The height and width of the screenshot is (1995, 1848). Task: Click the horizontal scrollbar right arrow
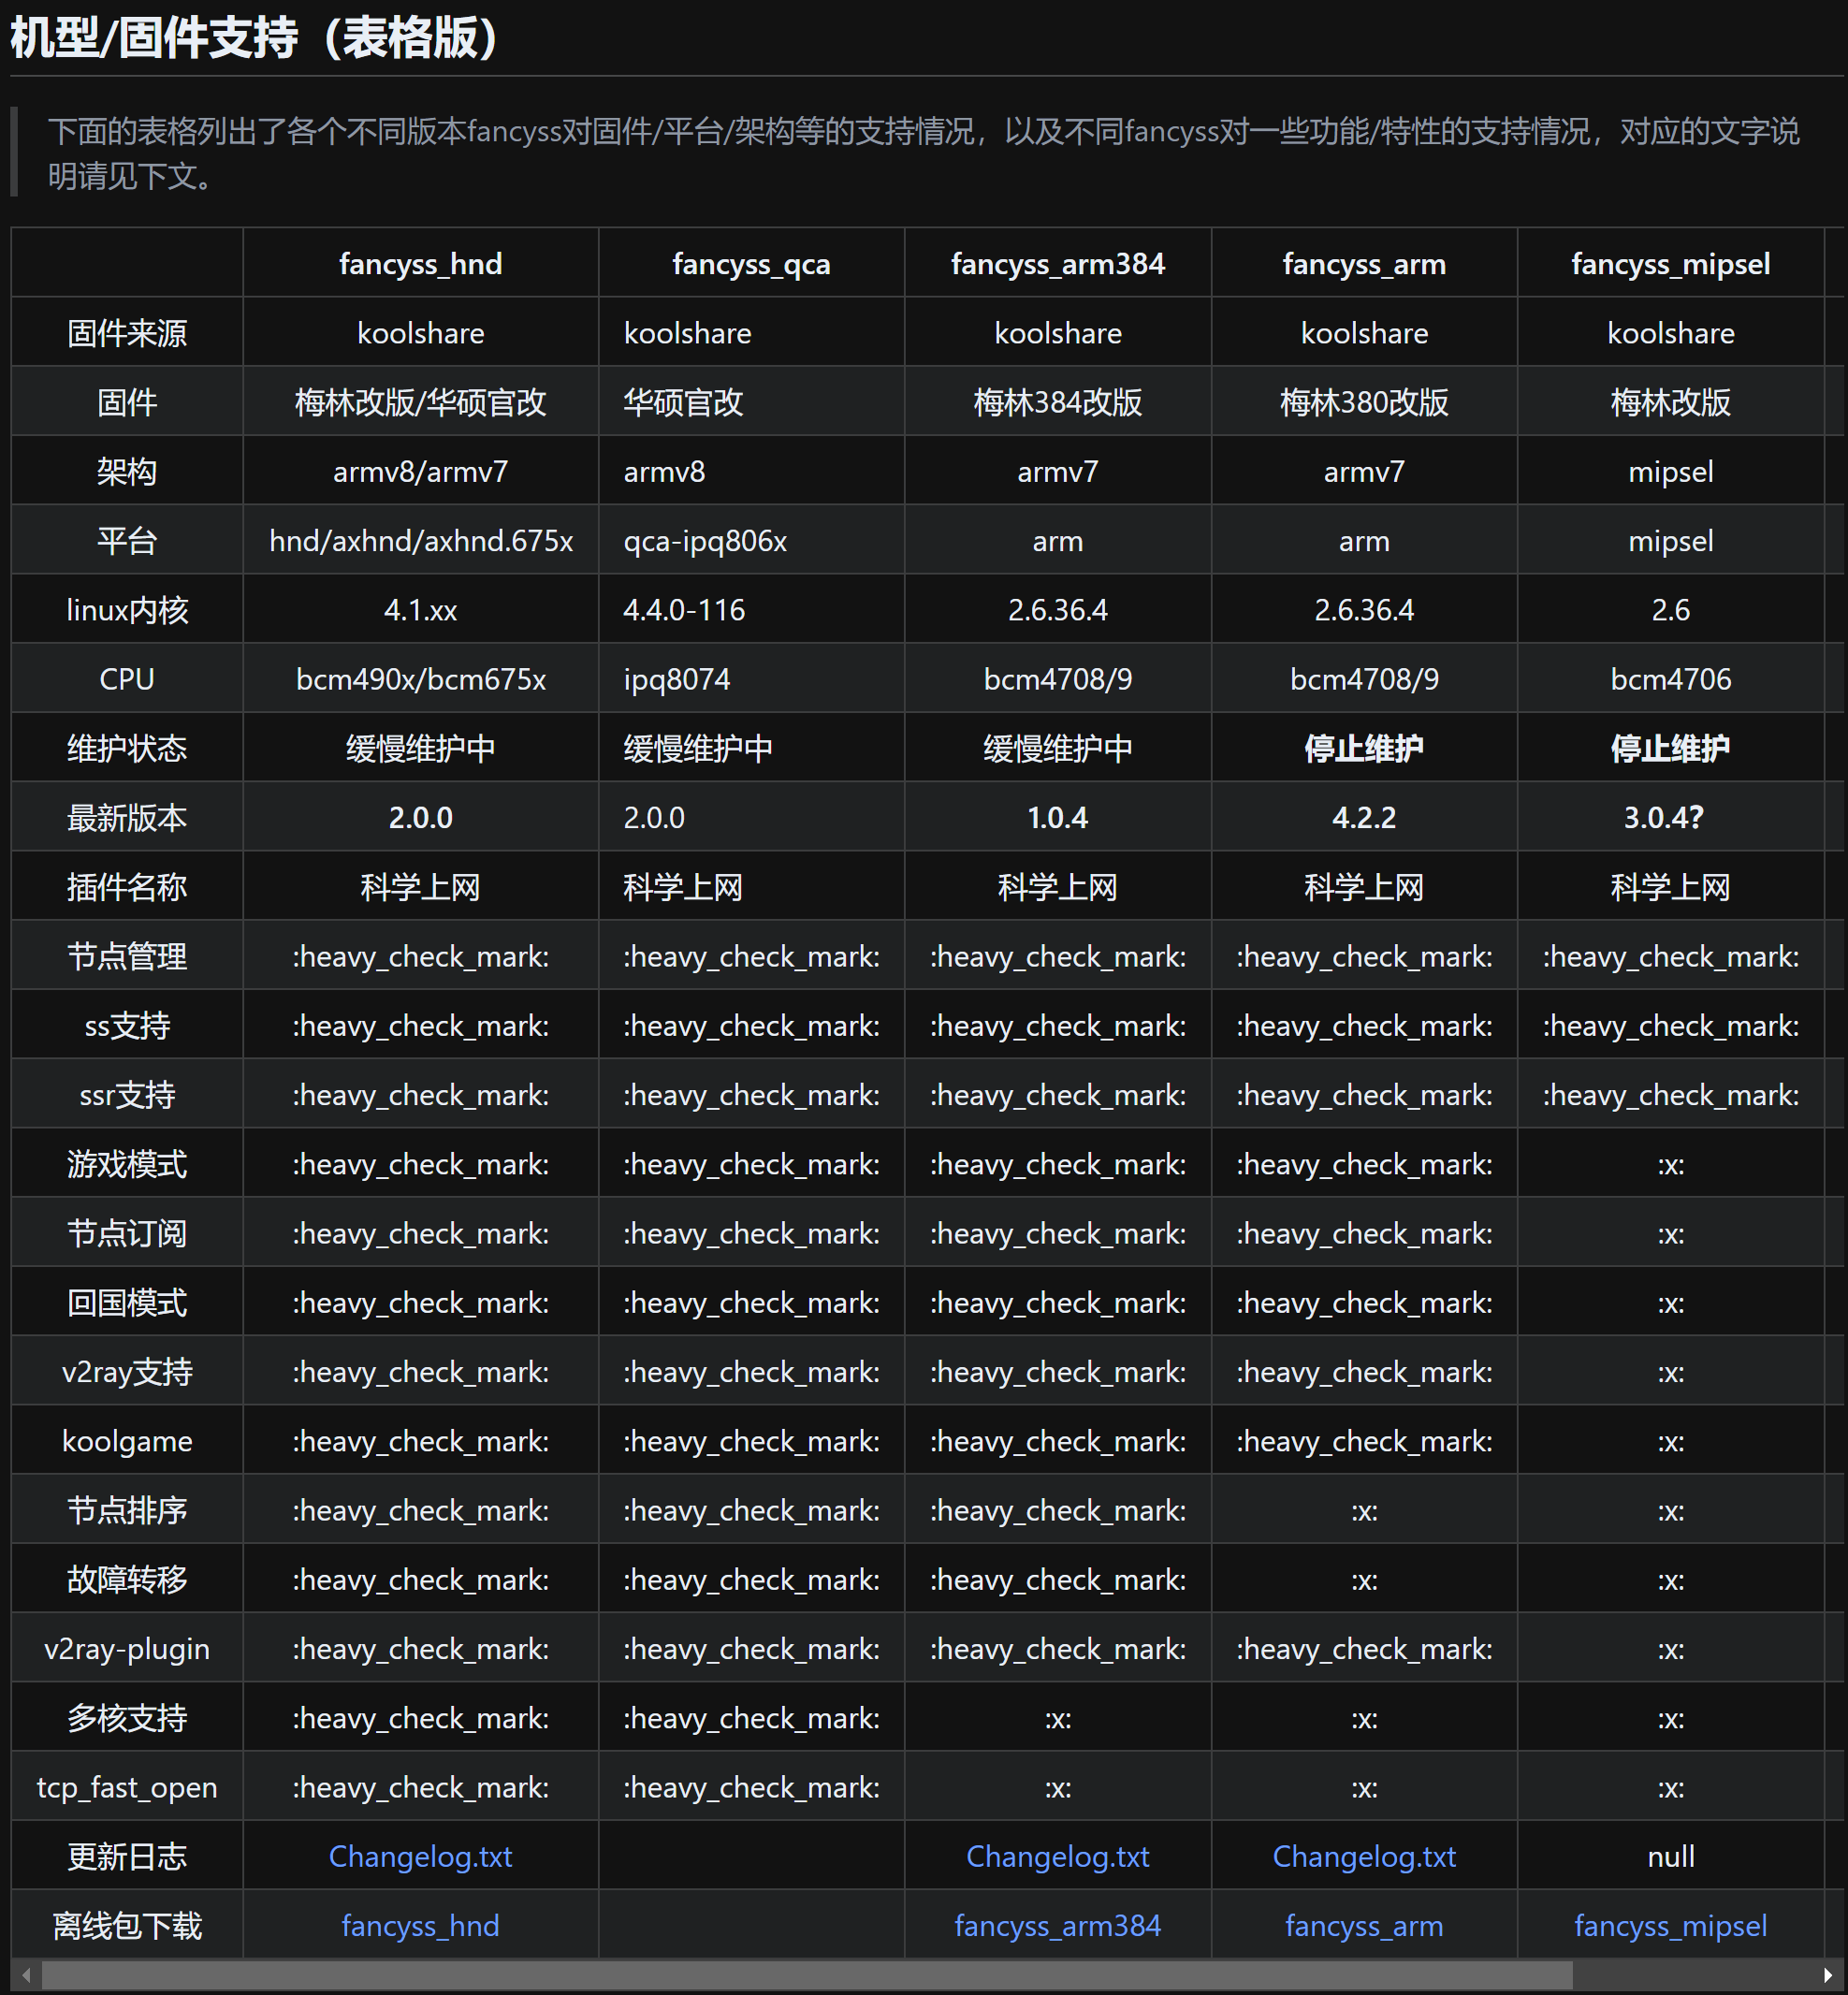click(1828, 1975)
